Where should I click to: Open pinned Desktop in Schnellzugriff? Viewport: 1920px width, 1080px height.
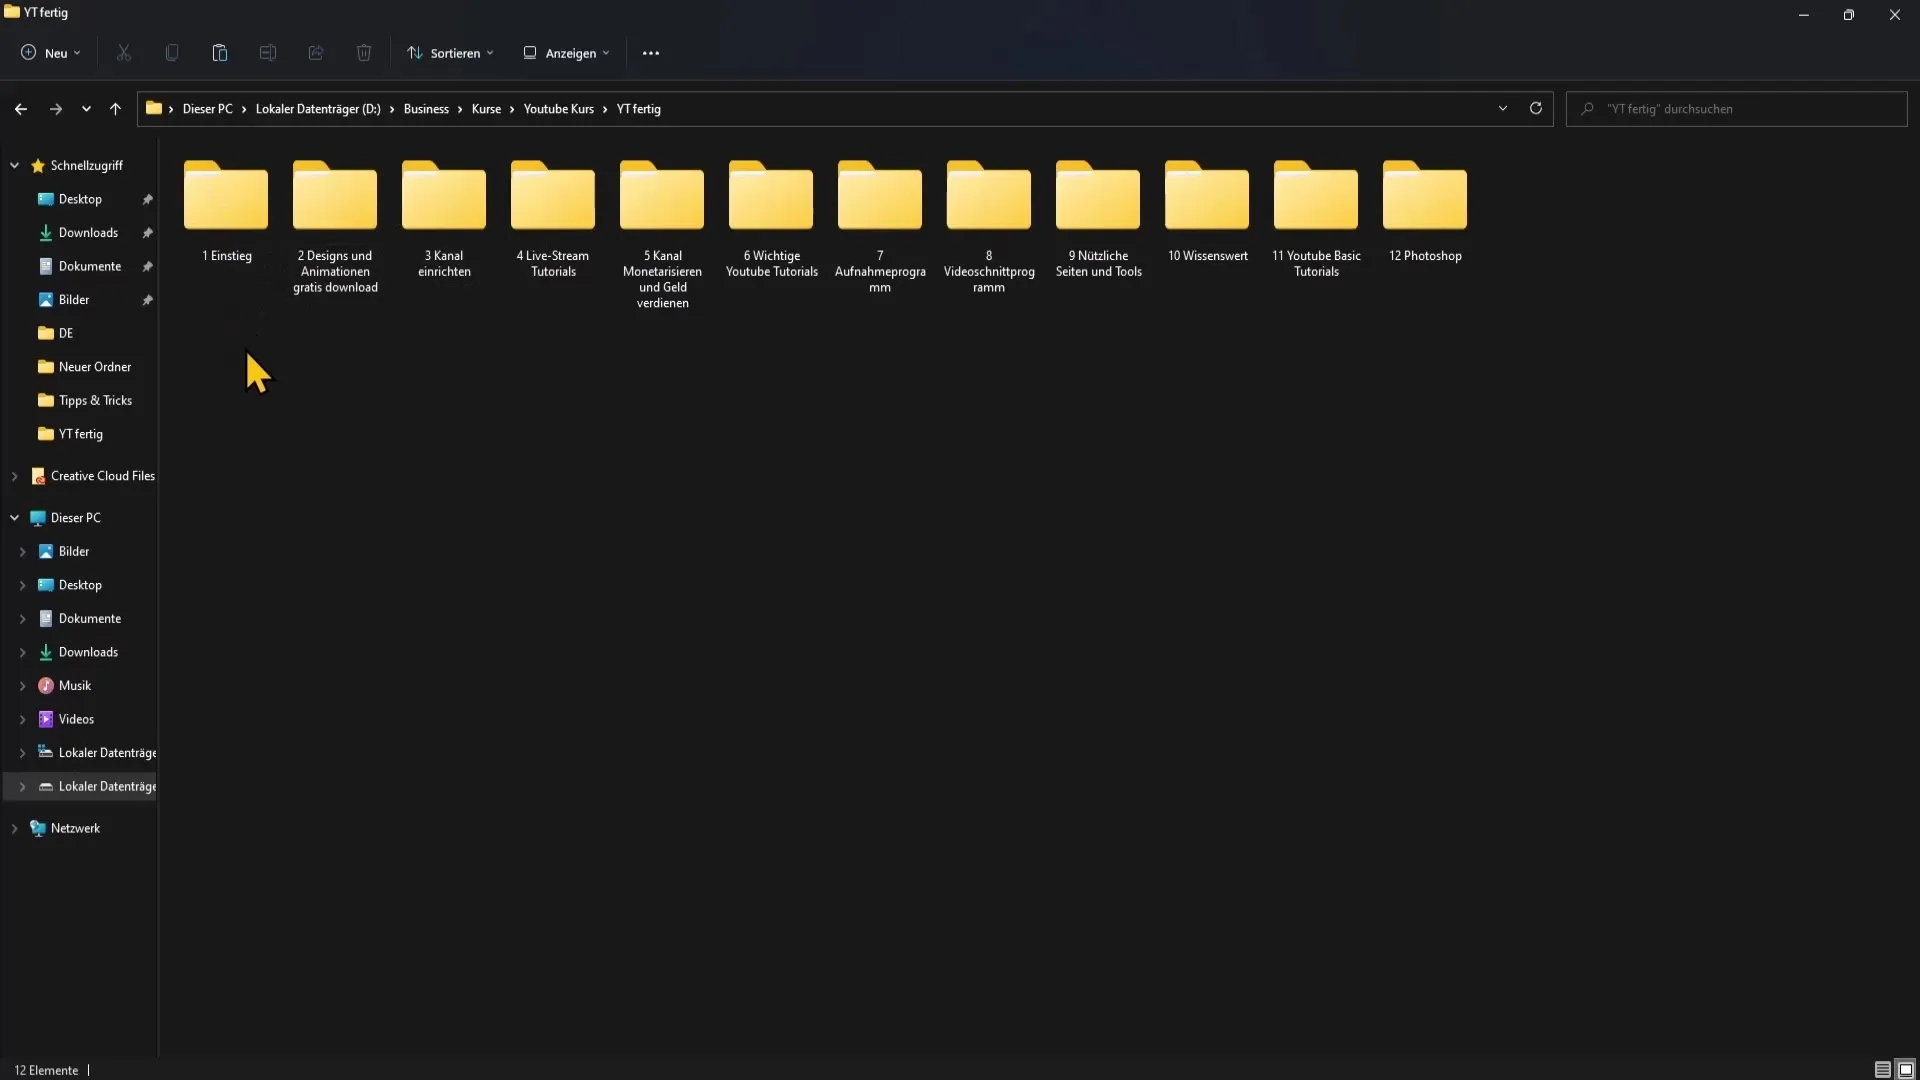80,199
